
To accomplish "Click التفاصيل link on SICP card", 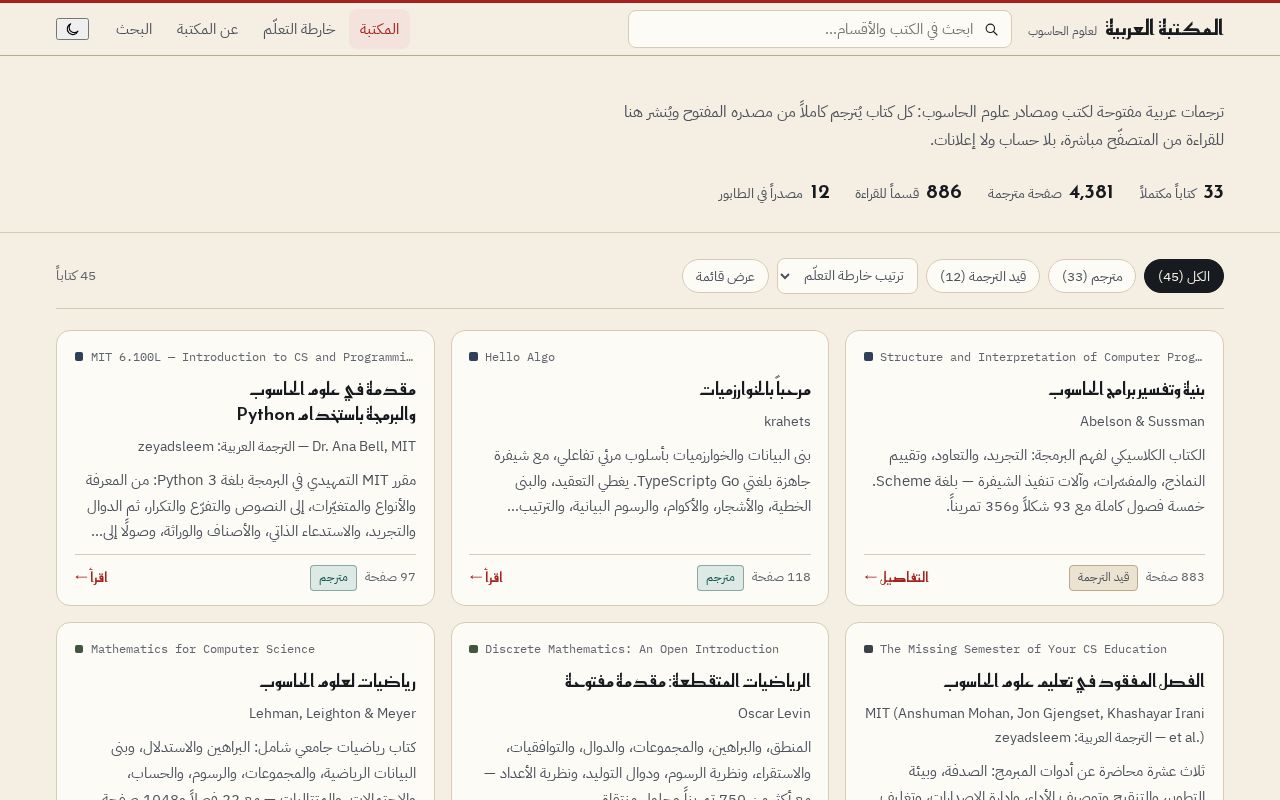I will tap(895, 577).
